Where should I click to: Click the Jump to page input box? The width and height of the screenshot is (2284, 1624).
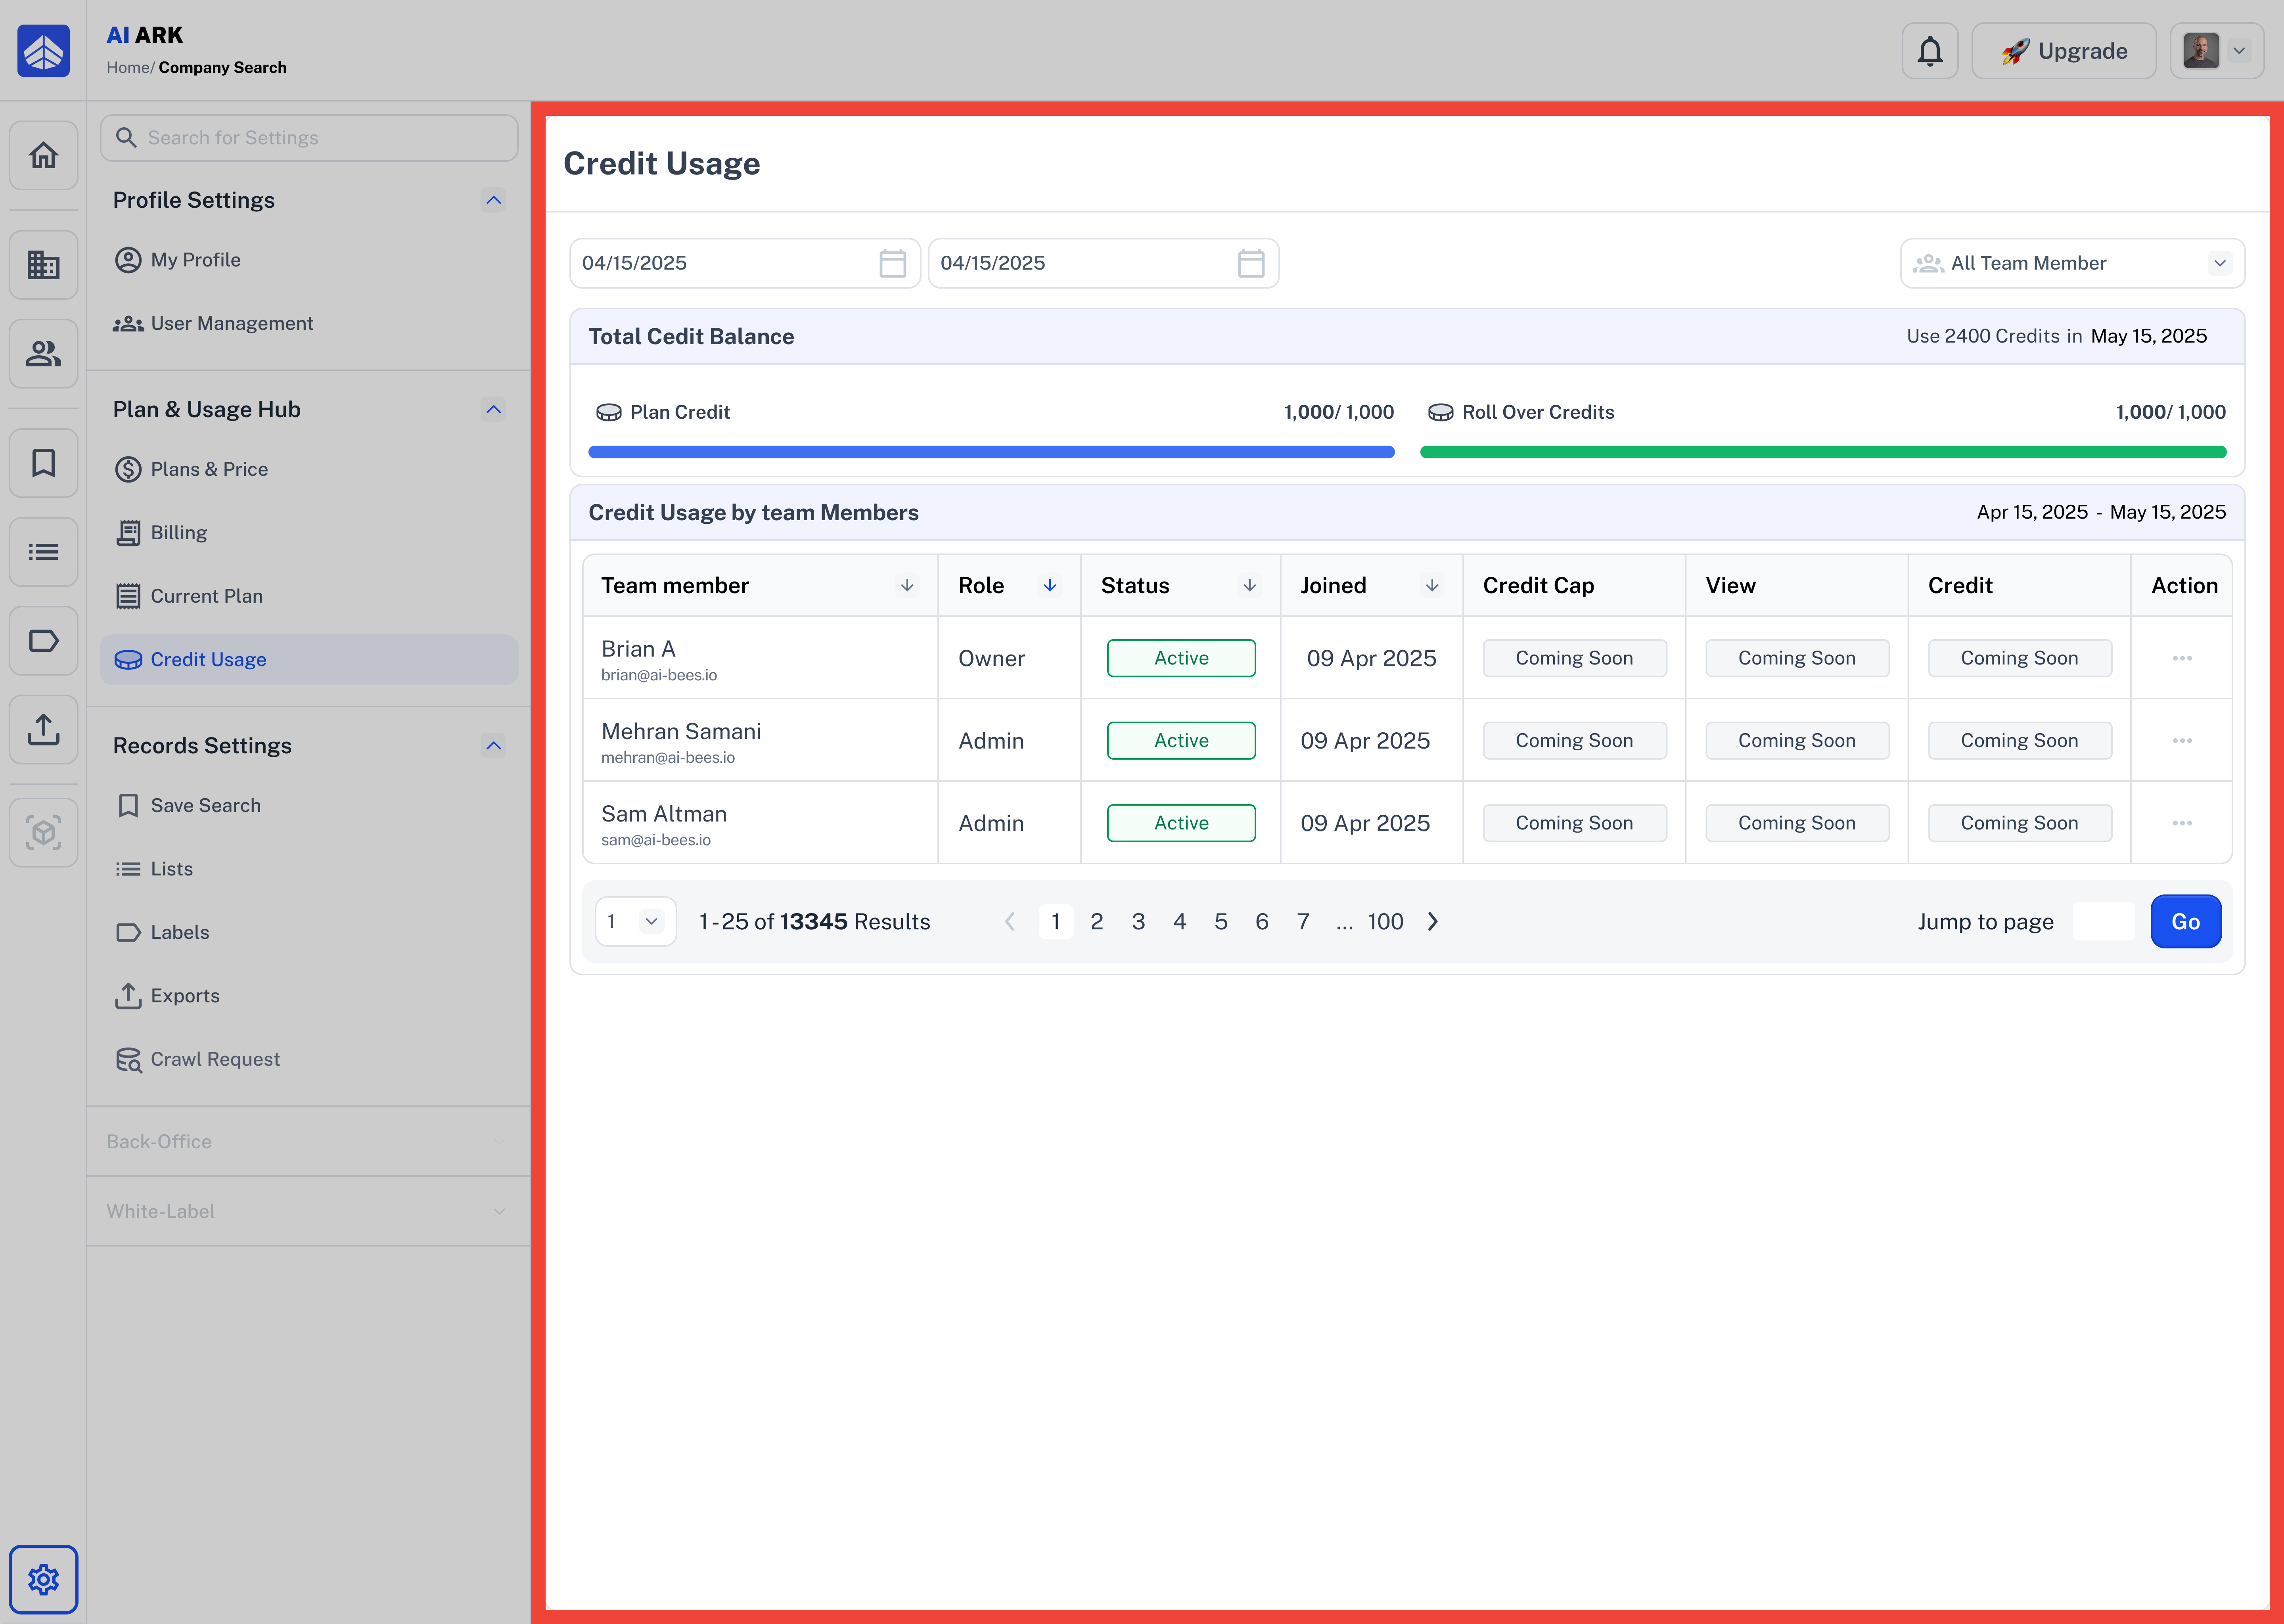(x=2103, y=921)
